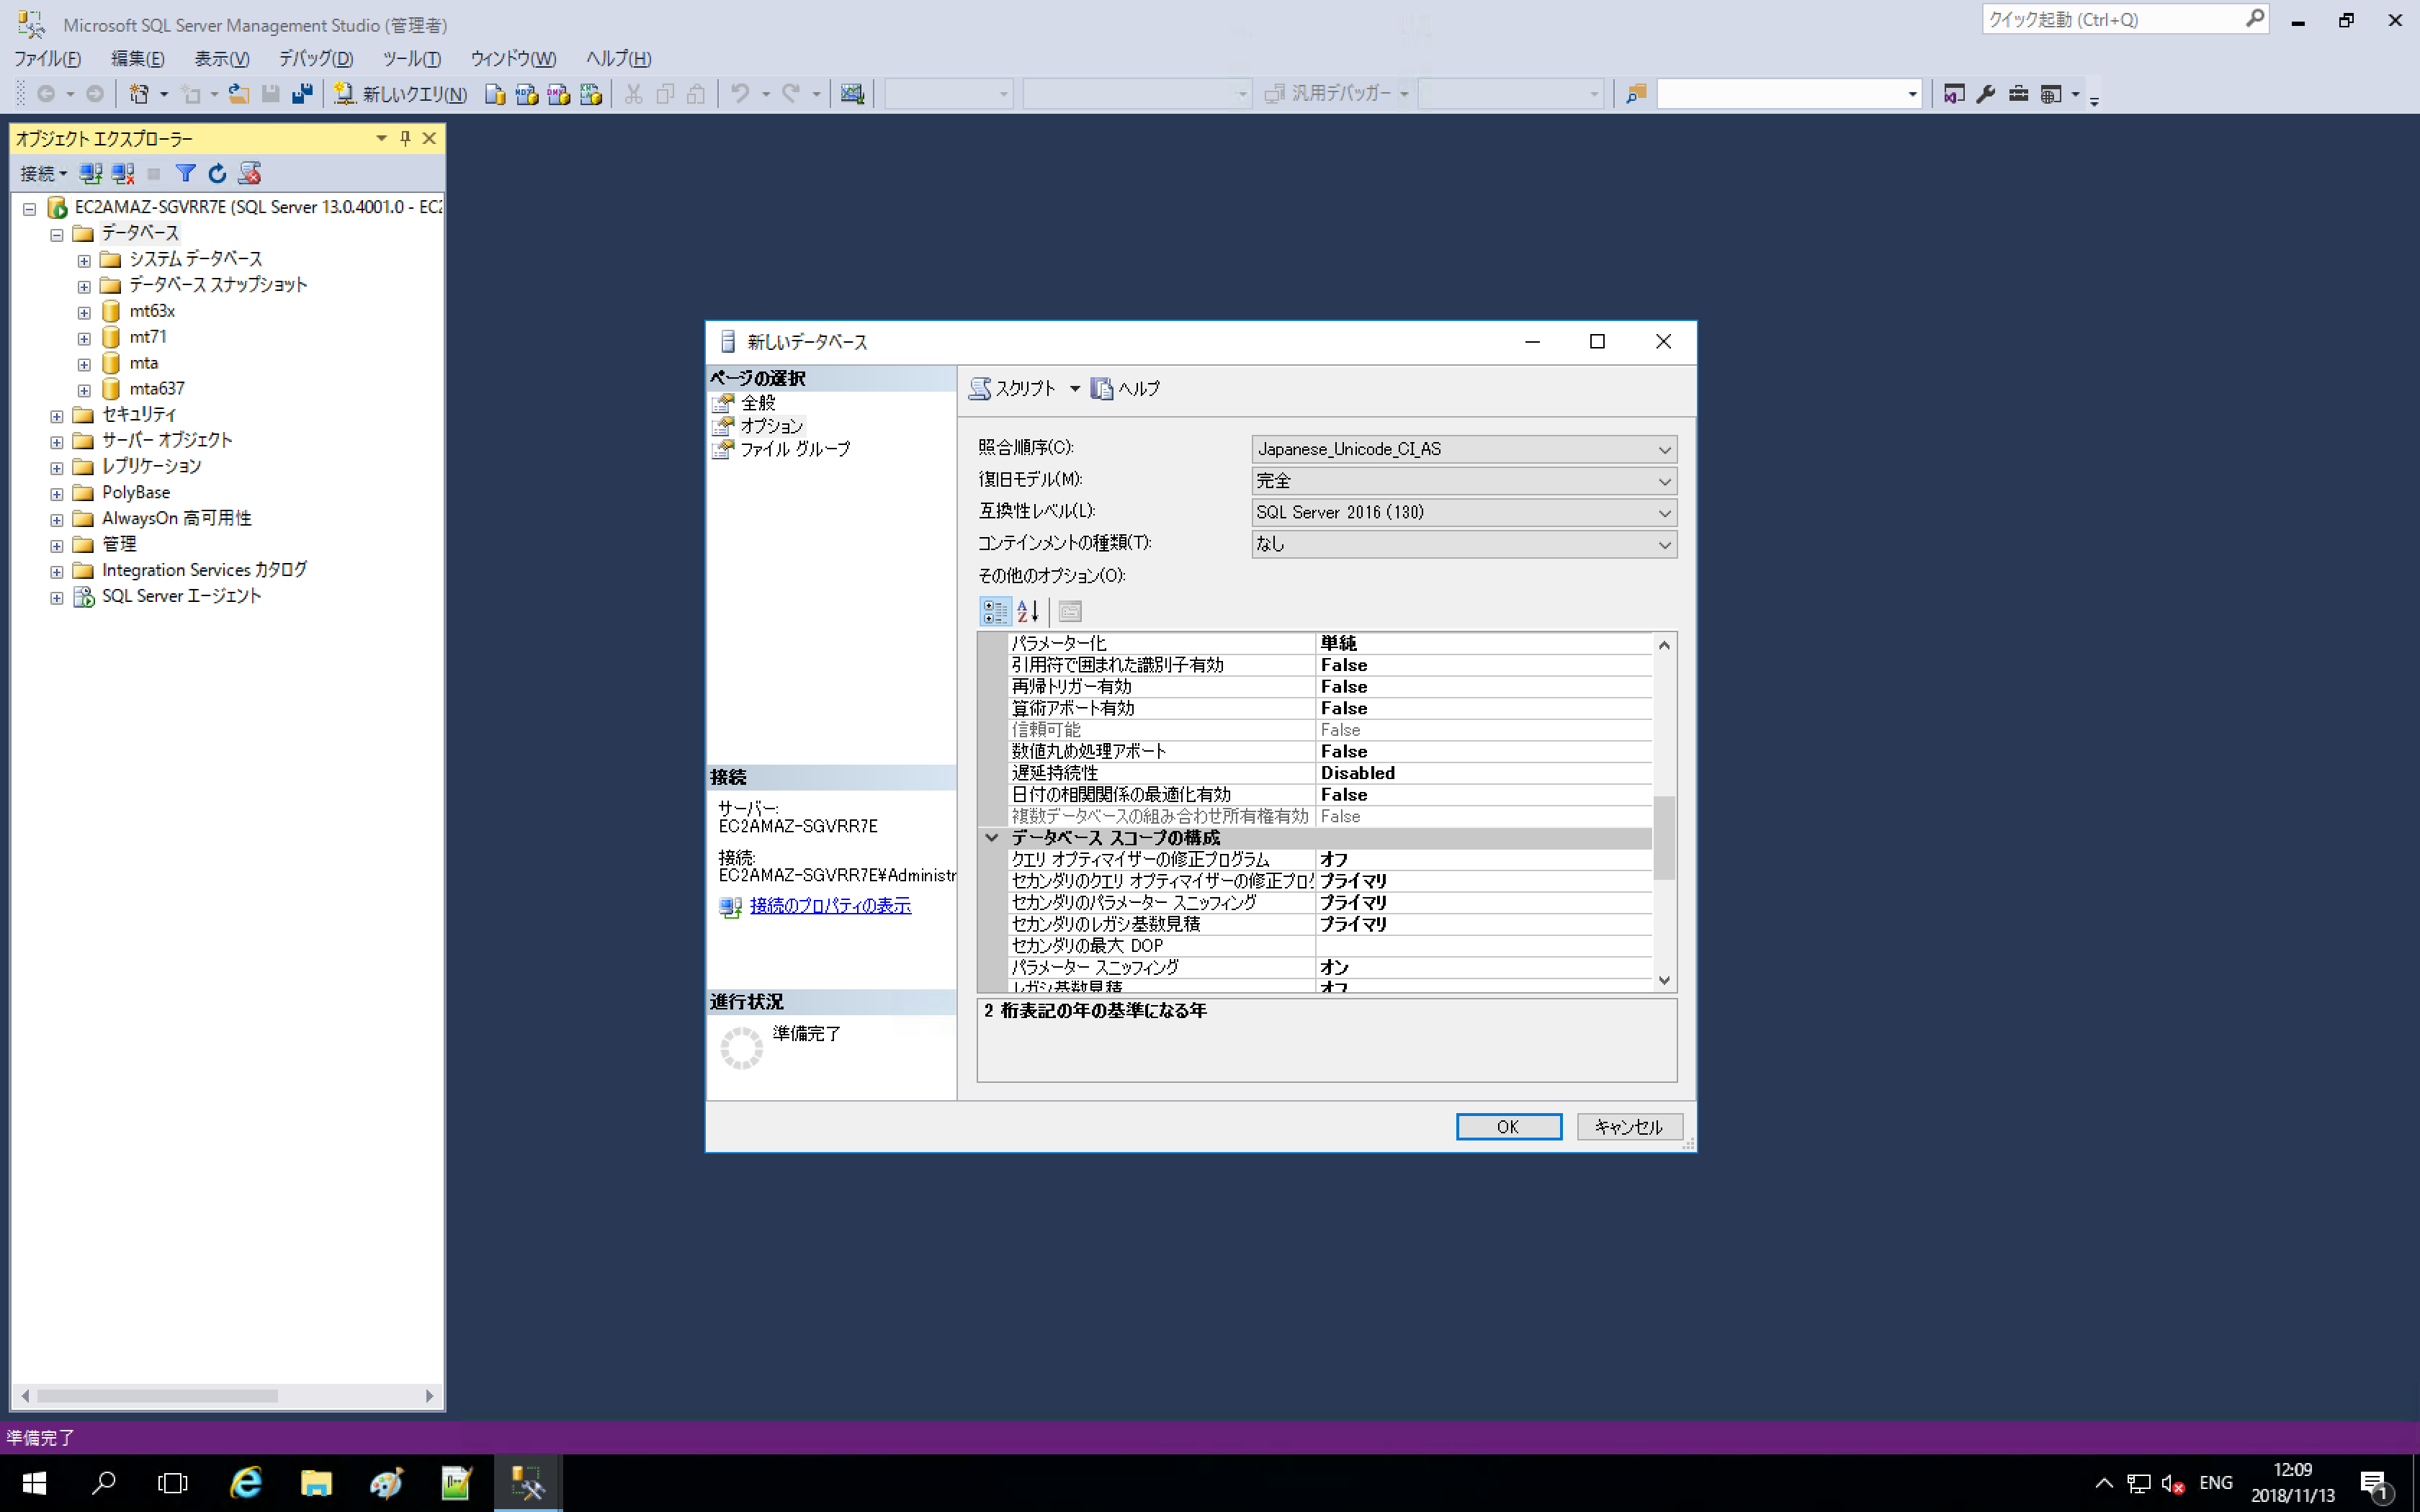Click the 新しいクエリ(N) button
Viewport: 2420px width, 1512px height.
point(400,94)
